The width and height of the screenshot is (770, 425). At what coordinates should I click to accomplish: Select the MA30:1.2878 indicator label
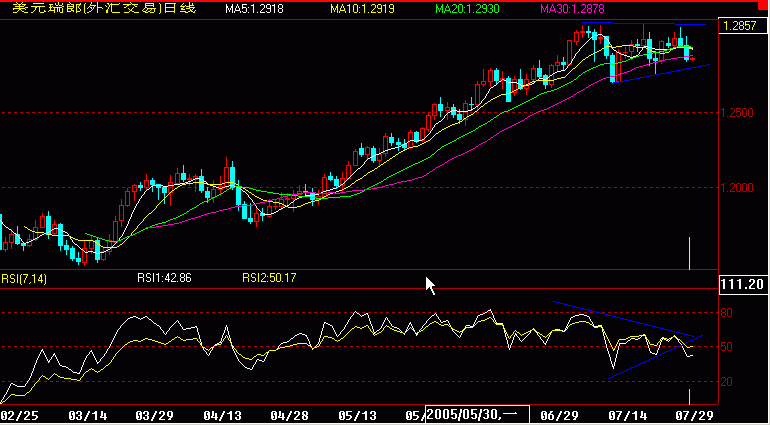(x=572, y=9)
